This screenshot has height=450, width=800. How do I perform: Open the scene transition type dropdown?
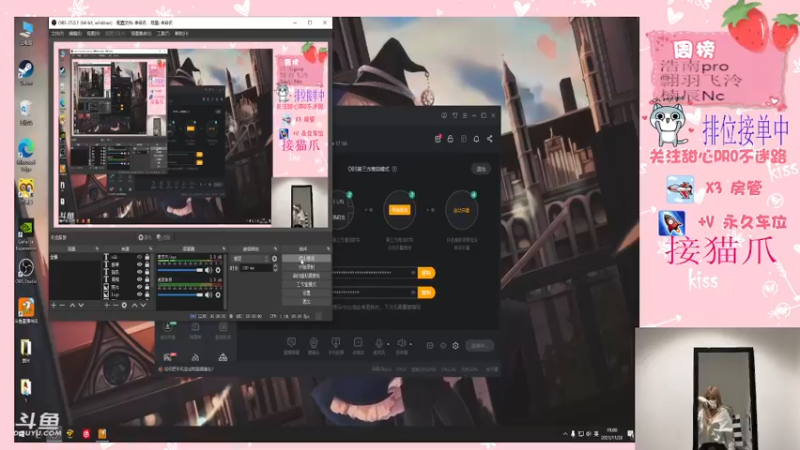[x=251, y=259]
